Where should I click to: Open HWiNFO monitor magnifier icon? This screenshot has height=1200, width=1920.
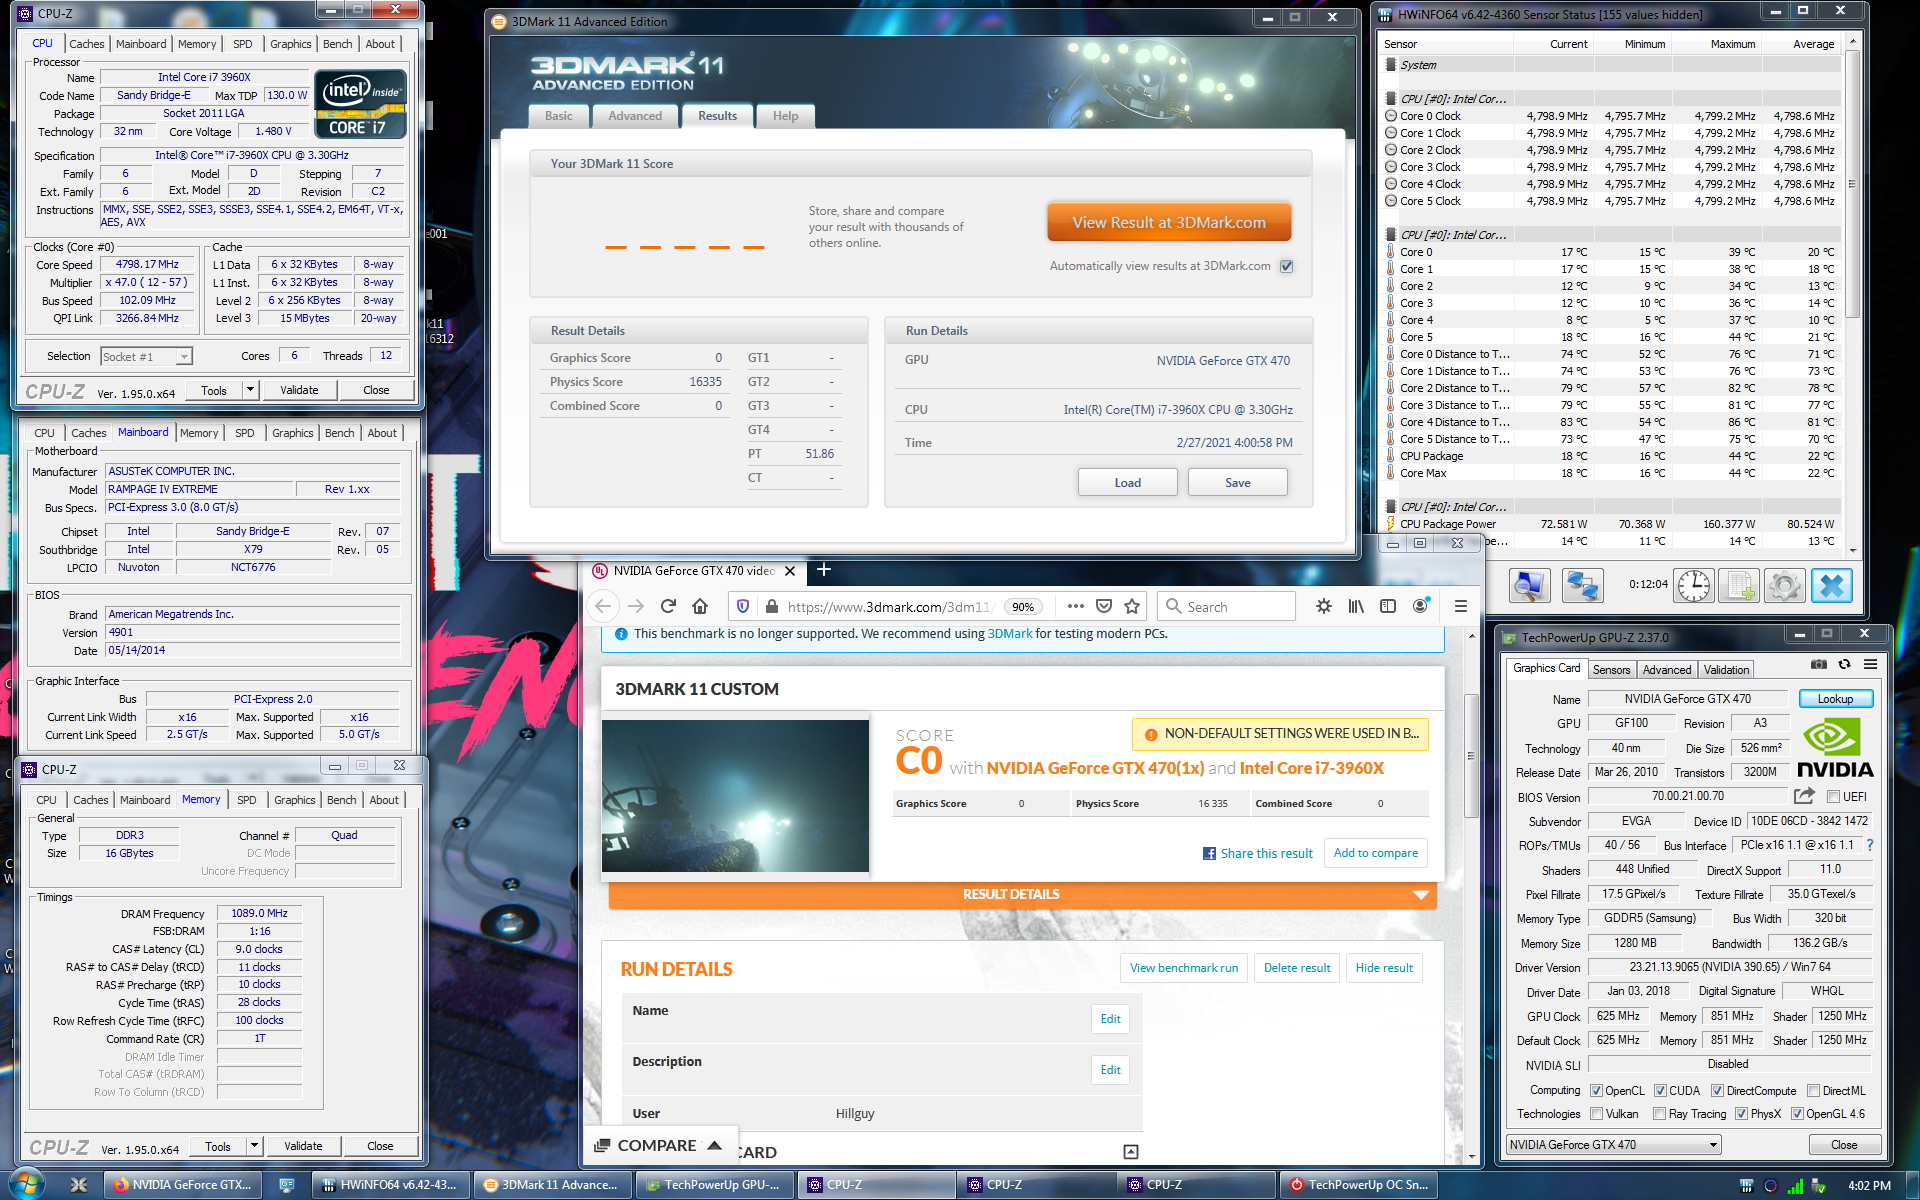(x=1529, y=586)
